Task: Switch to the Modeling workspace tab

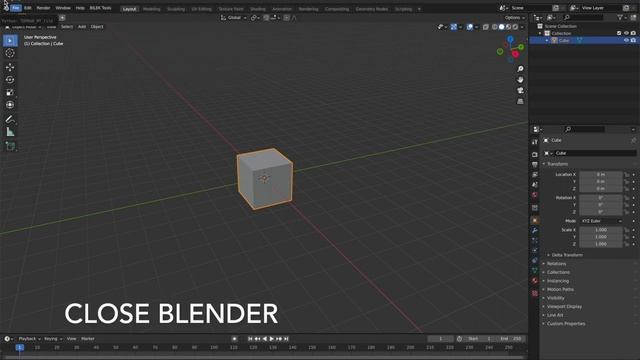Action: coord(151,9)
